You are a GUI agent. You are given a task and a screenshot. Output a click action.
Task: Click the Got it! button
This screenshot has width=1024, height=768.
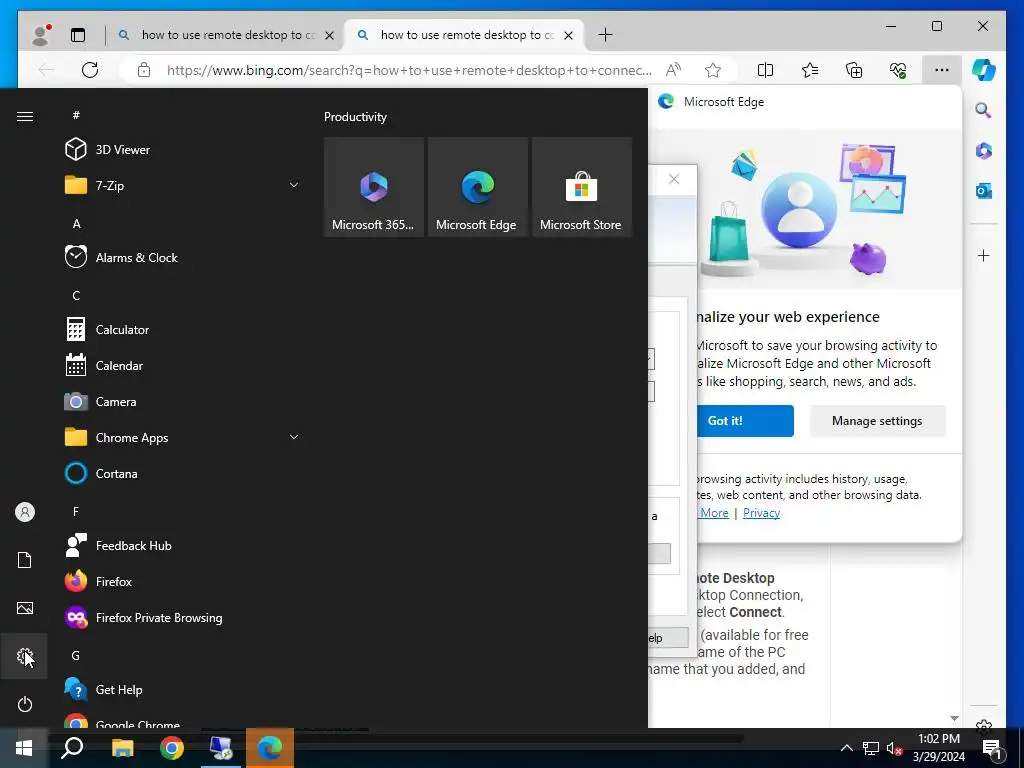tap(744, 421)
